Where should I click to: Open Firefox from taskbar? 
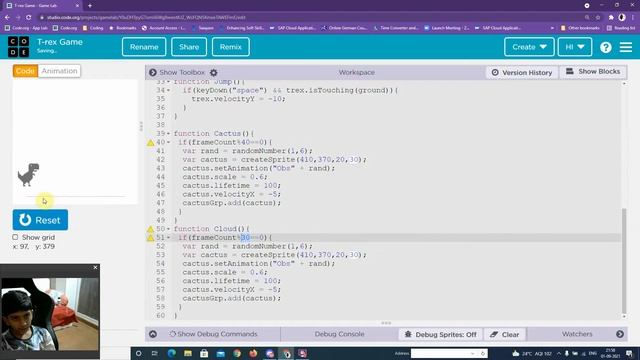(253, 353)
